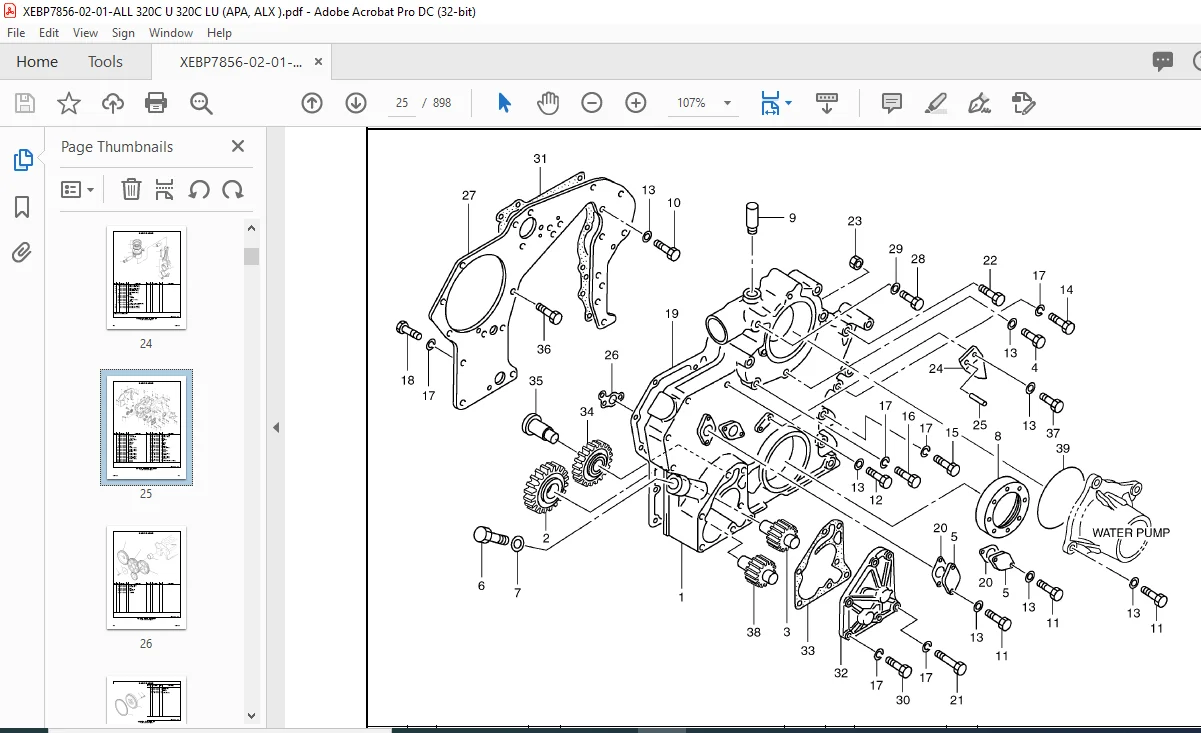The image size is (1201, 733).
Task: Print the document
Action: pos(156,103)
